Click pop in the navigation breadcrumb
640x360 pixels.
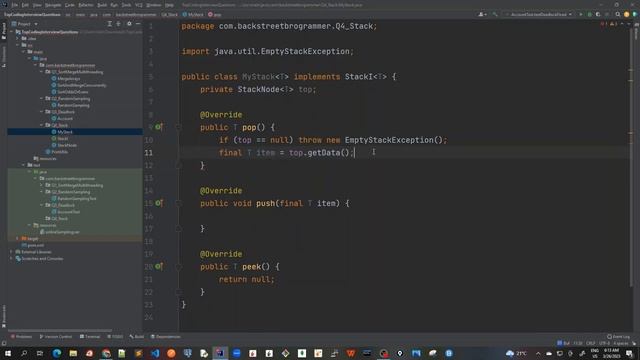tap(215, 14)
